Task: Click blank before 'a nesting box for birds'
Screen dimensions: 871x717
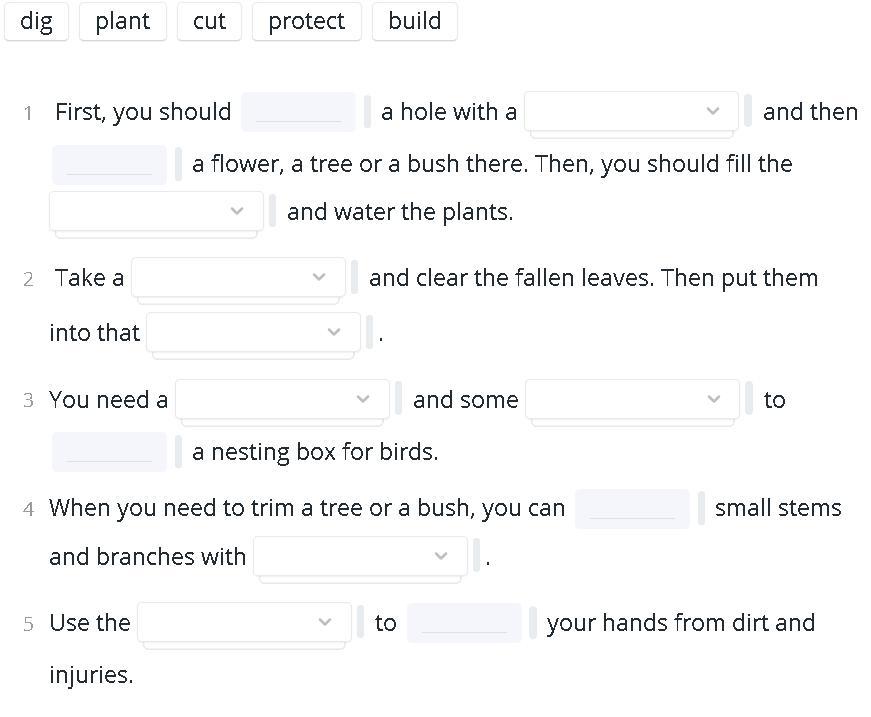Action: pyautogui.click(x=109, y=452)
